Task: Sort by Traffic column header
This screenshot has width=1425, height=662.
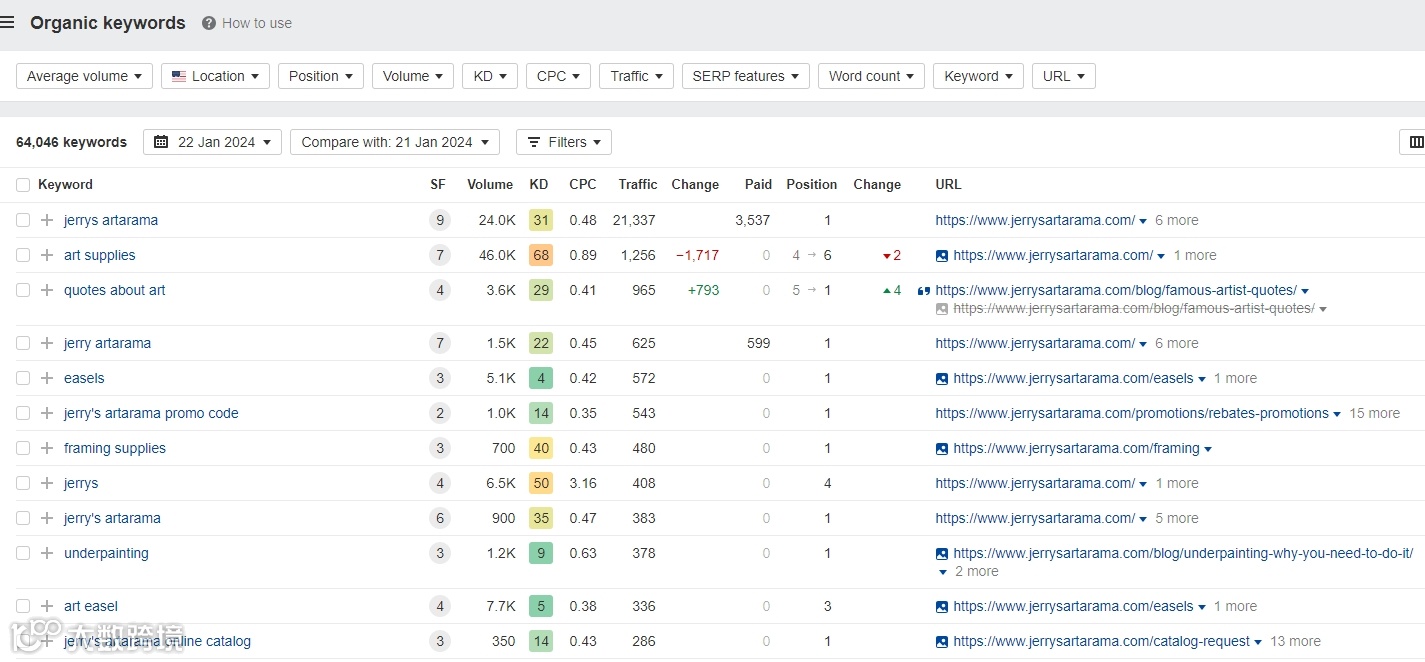Action: pos(638,185)
